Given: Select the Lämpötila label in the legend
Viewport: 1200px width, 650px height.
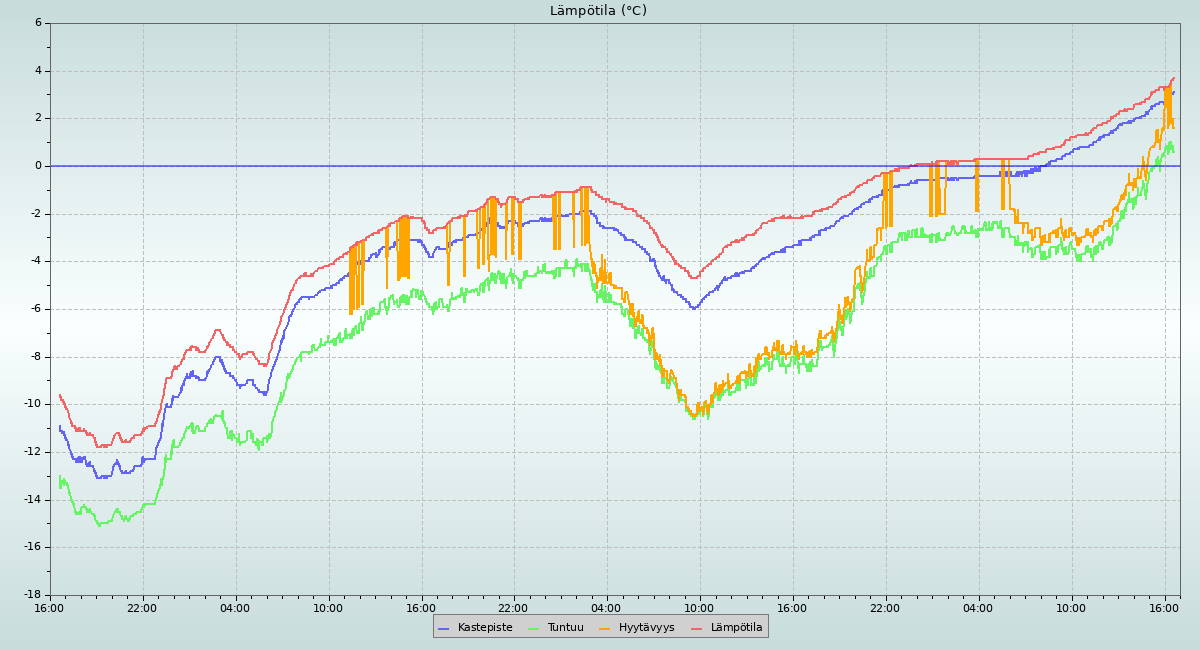Looking at the screenshot, I should pyautogui.click(x=736, y=627).
